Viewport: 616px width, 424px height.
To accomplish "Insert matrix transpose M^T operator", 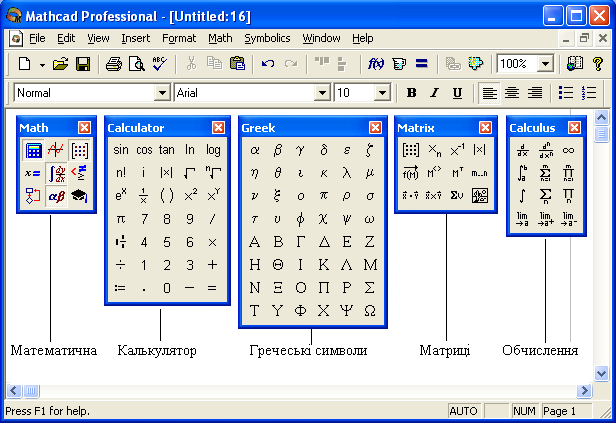I will pos(457,173).
